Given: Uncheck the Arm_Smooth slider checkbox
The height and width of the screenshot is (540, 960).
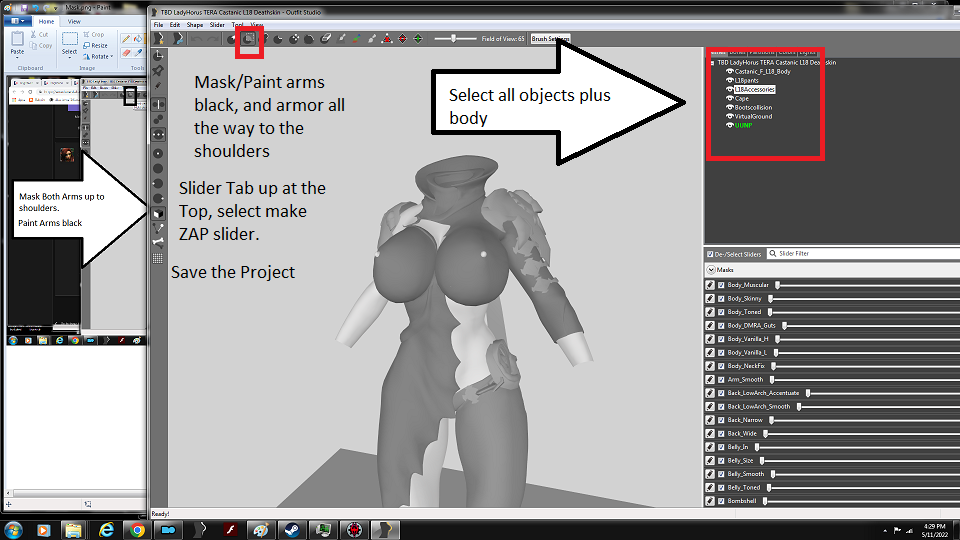Looking at the screenshot, I should 721,380.
